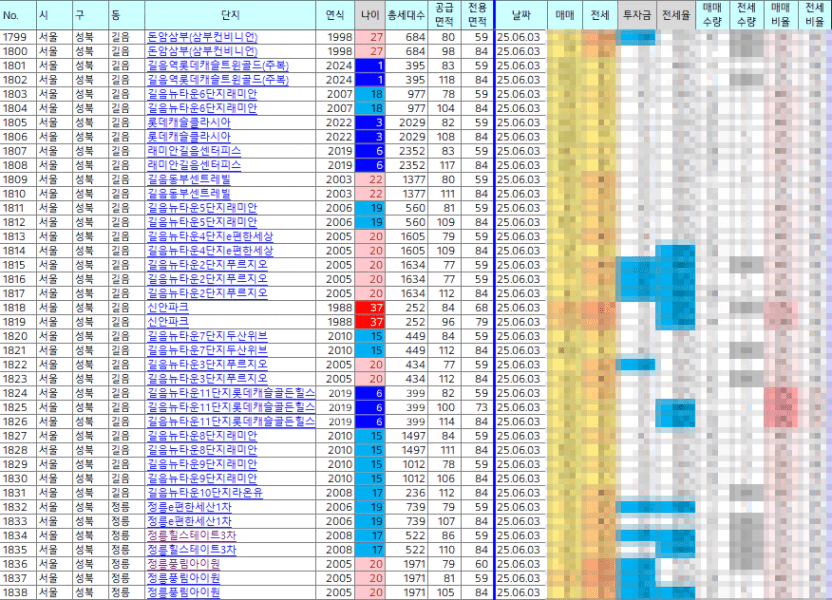The height and width of the screenshot is (600, 832).
Task: Click 공급면적 cell 118 in row 1802
Action: (444, 80)
